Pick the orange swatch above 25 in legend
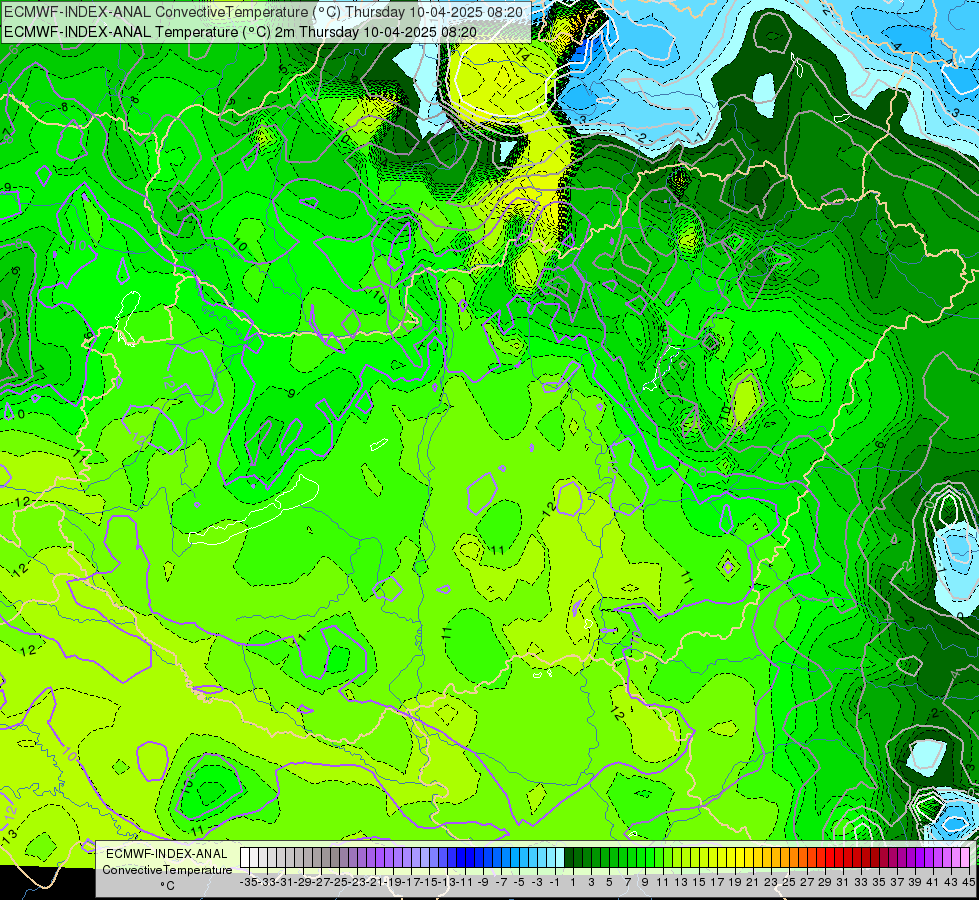The image size is (979, 900). 784,858
